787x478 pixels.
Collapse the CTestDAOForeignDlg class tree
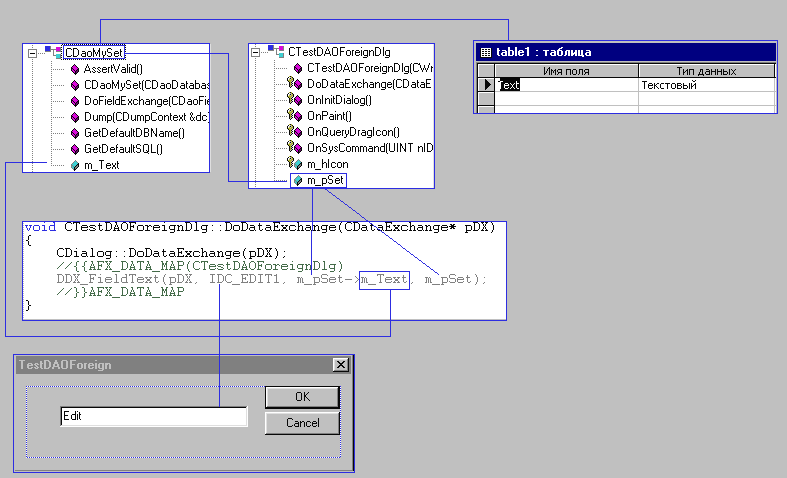point(255,52)
